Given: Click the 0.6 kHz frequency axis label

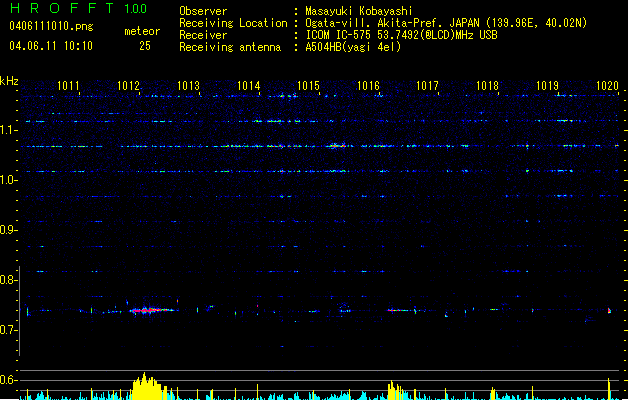Looking at the screenshot, I should coord(8,380).
